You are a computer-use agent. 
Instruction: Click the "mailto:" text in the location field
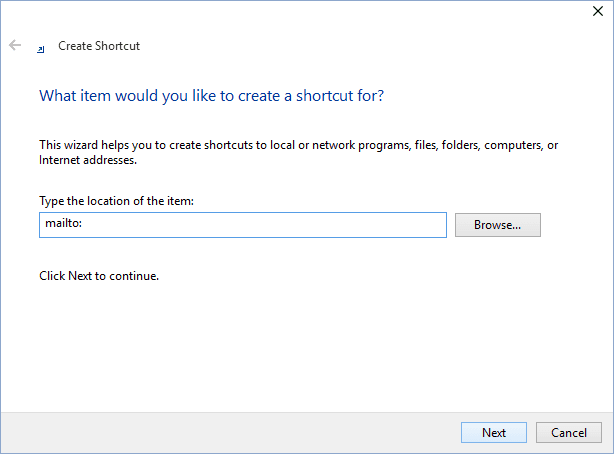[x=63, y=223]
